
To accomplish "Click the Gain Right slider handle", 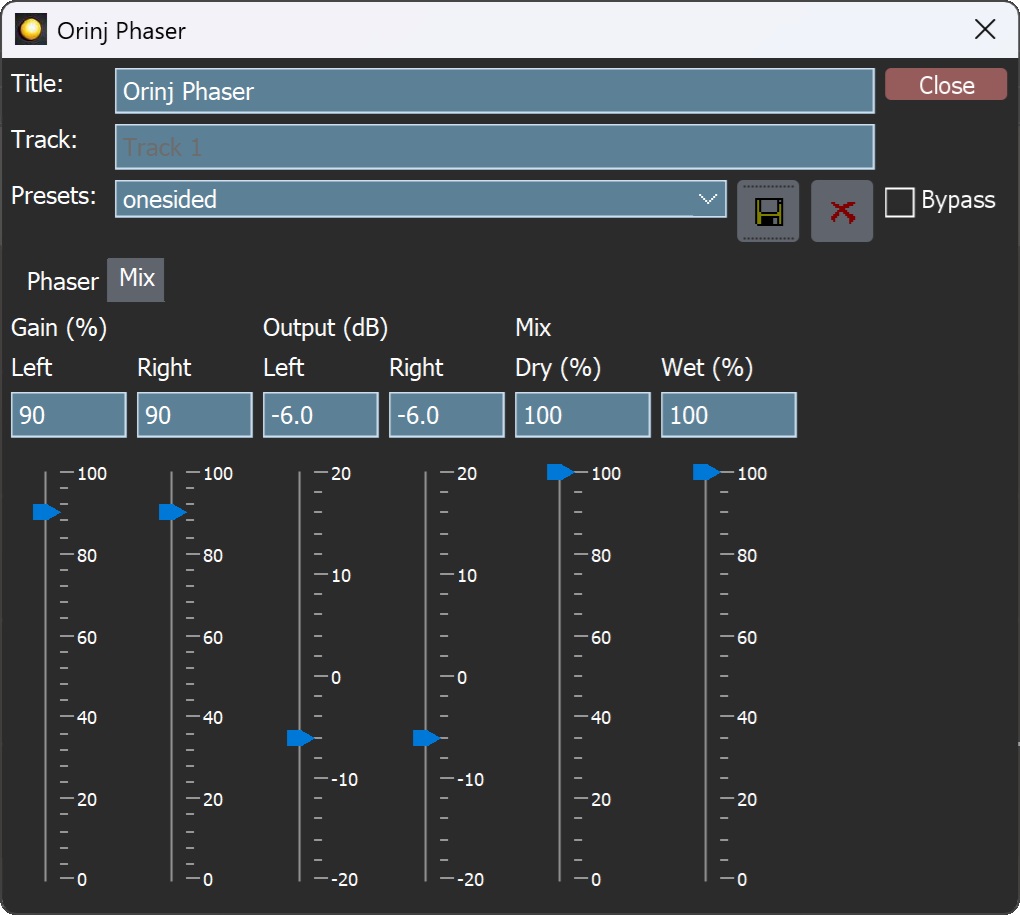I will [172, 512].
